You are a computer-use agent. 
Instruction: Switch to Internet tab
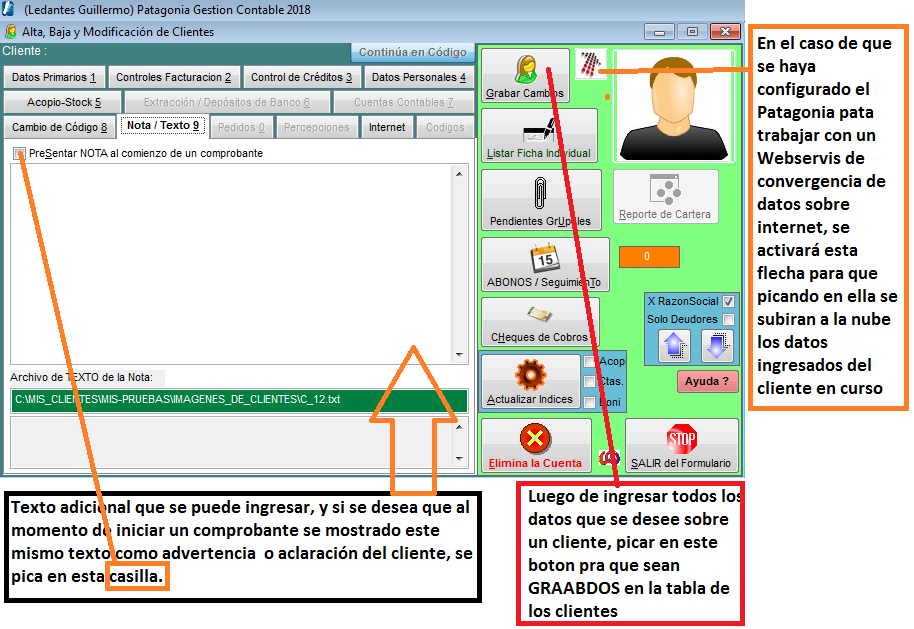tap(387, 128)
